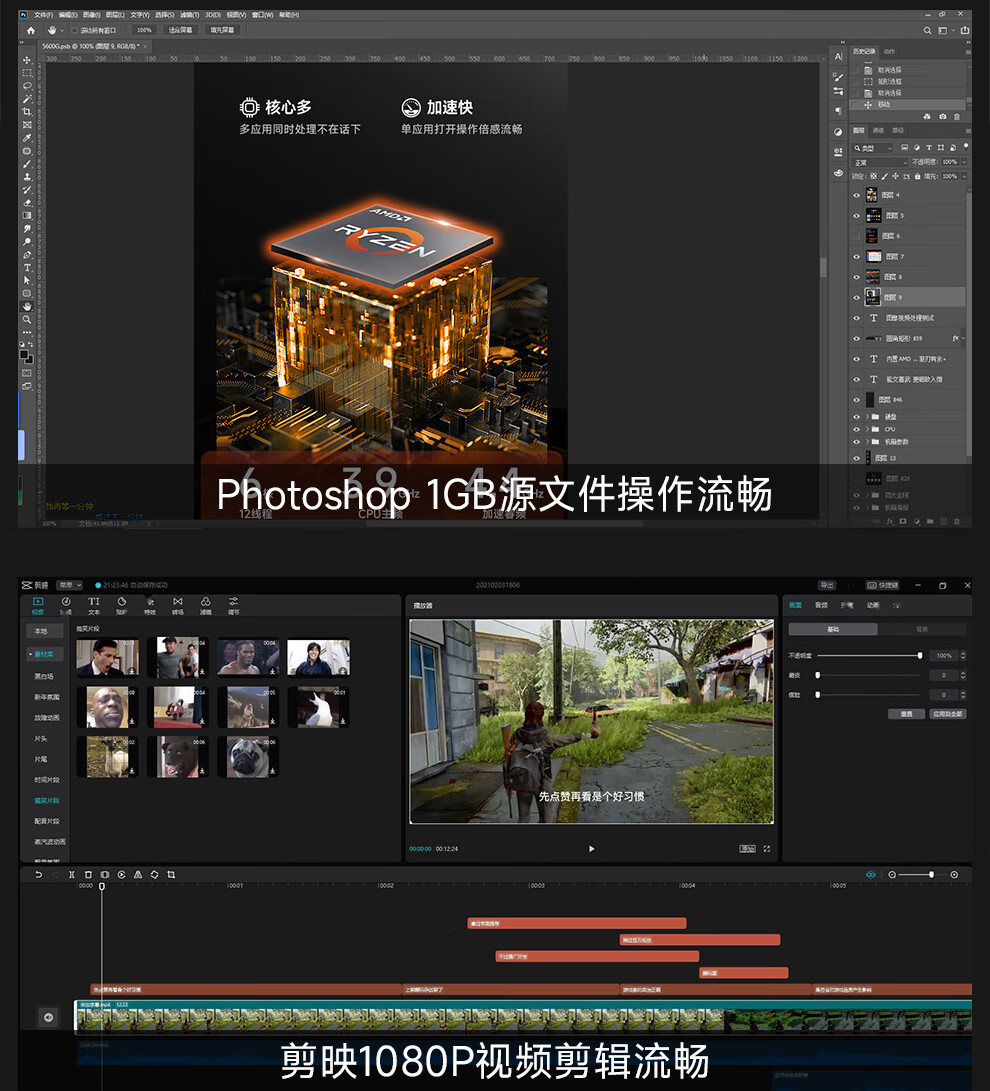Switch to the 通道 tab
Image resolution: width=990 pixels, height=1091 pixels.
(x=878, y=130)
